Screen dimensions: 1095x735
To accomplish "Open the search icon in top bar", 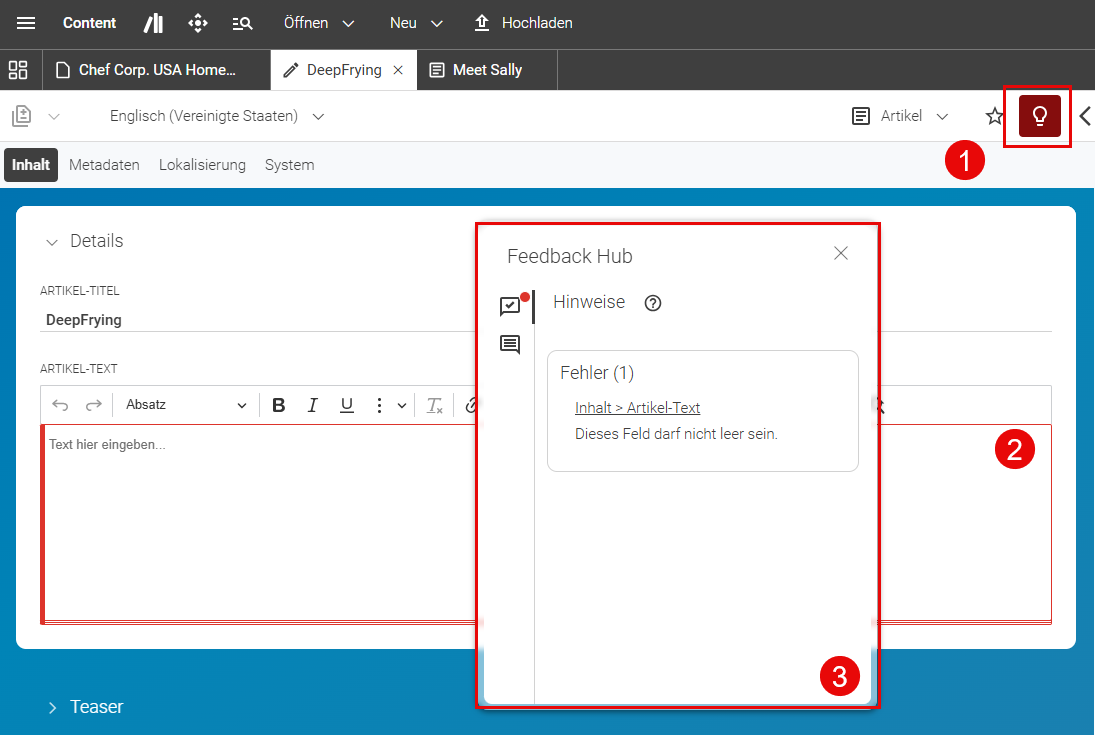I will click(242, 24).
